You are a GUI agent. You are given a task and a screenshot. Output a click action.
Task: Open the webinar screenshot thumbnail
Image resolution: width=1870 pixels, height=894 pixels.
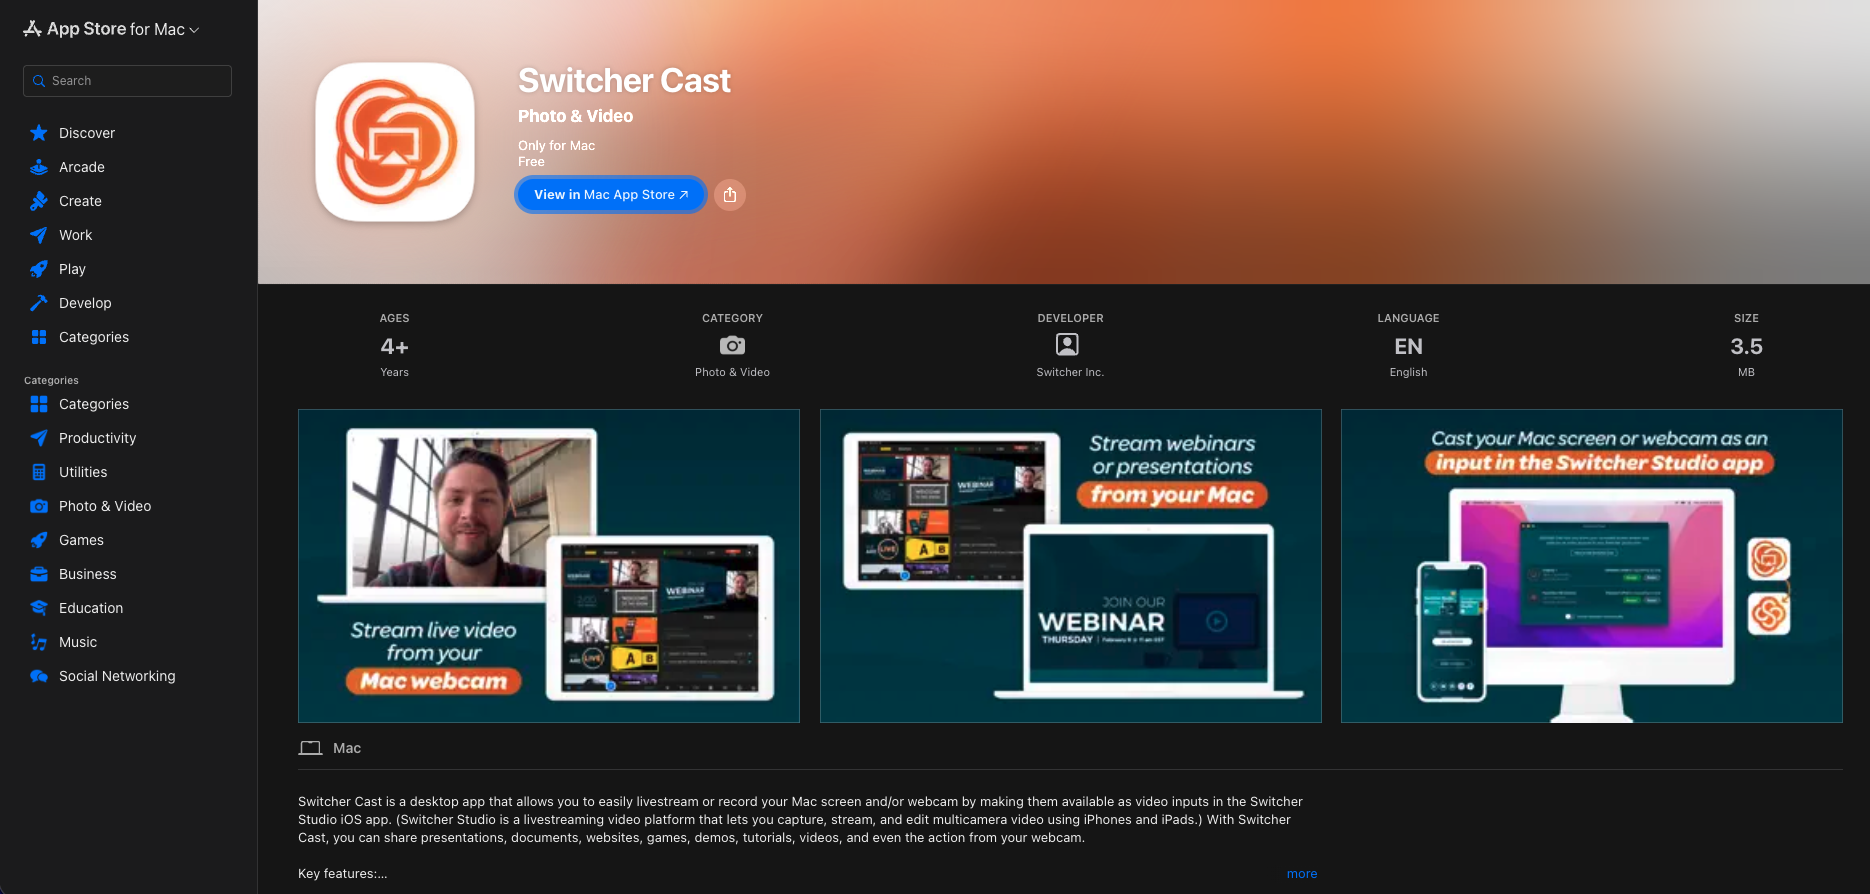click(x=1071, y=566)
